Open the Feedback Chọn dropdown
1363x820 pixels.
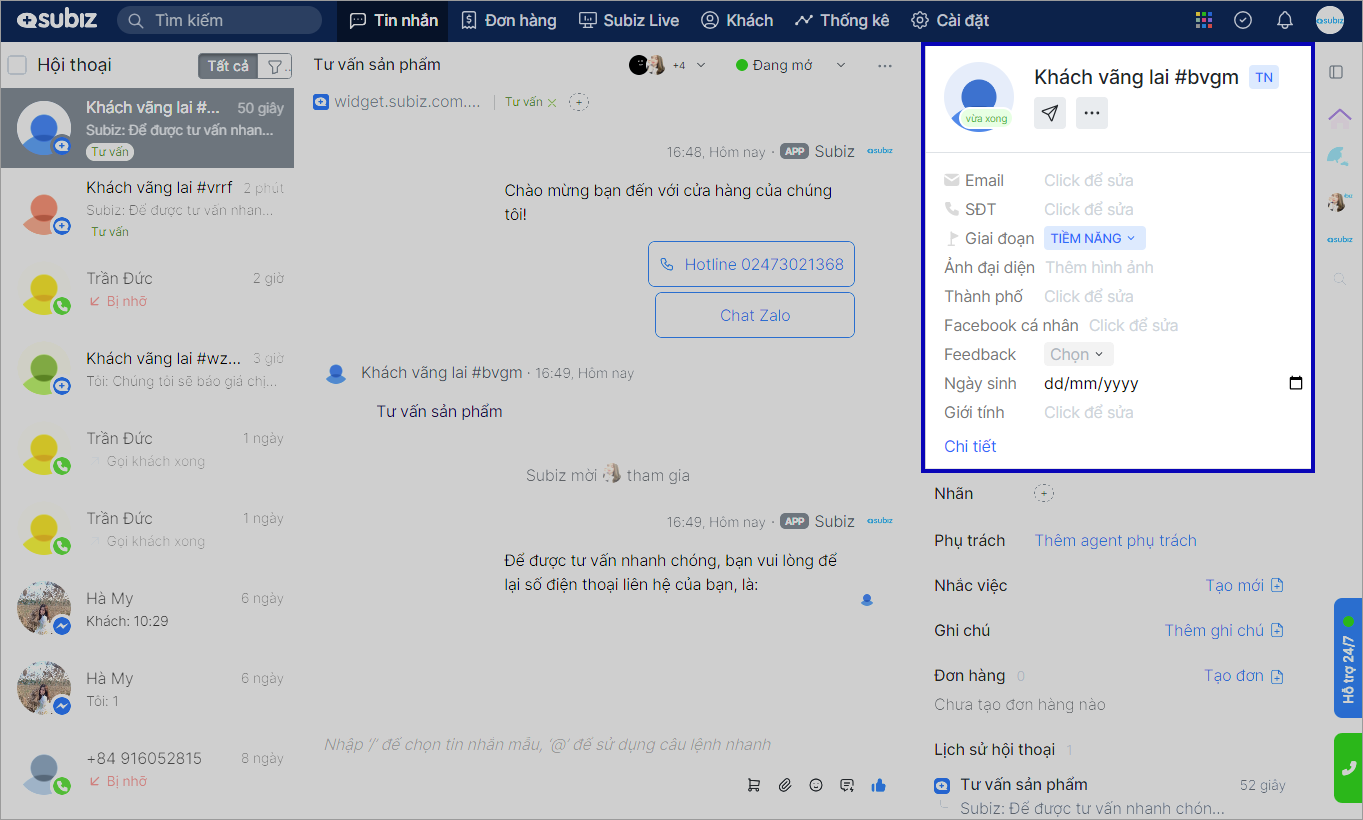coord(1078,354)
